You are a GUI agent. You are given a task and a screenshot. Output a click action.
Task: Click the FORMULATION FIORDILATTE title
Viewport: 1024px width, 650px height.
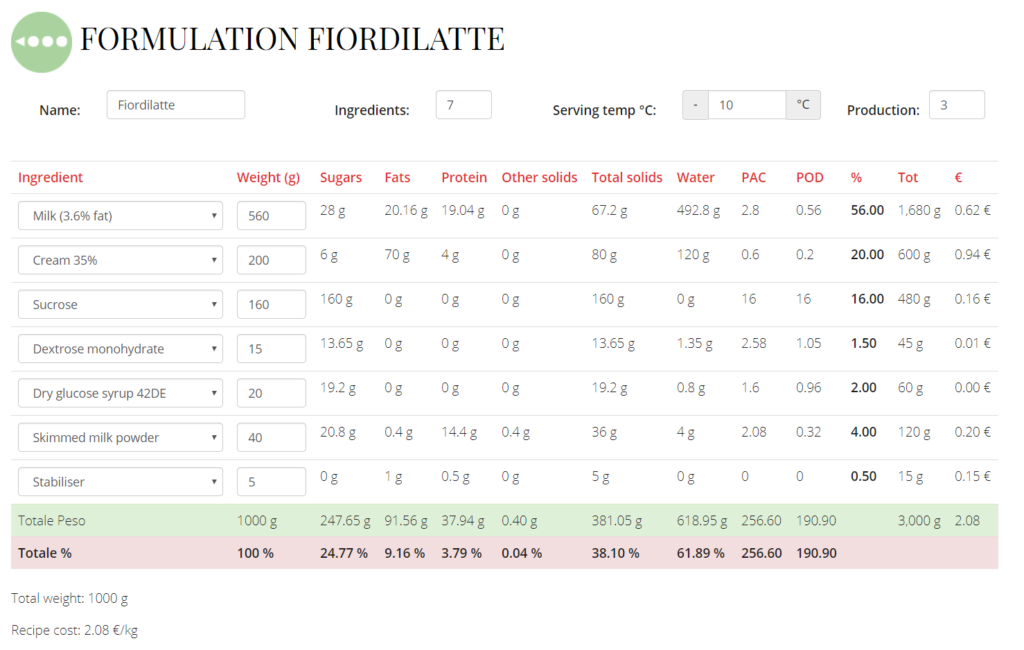(292, 39)
